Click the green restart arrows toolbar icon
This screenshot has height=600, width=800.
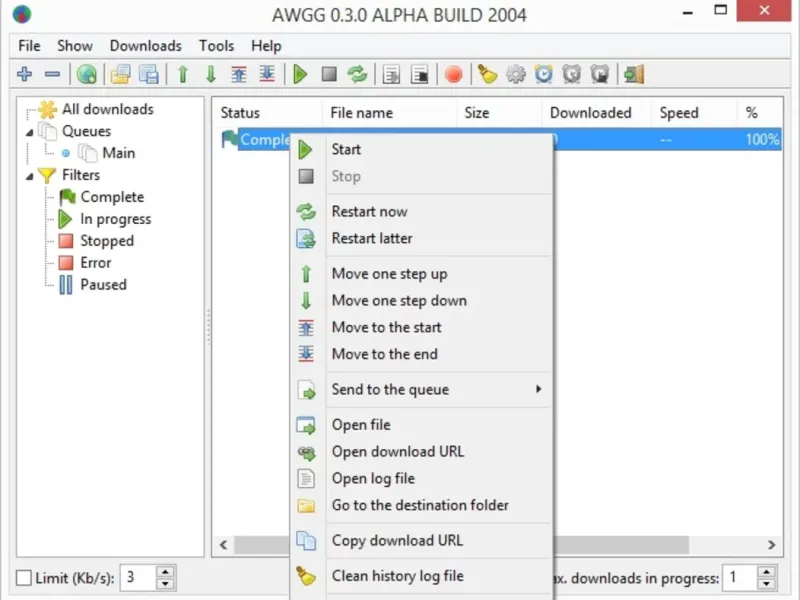point(357,74)
